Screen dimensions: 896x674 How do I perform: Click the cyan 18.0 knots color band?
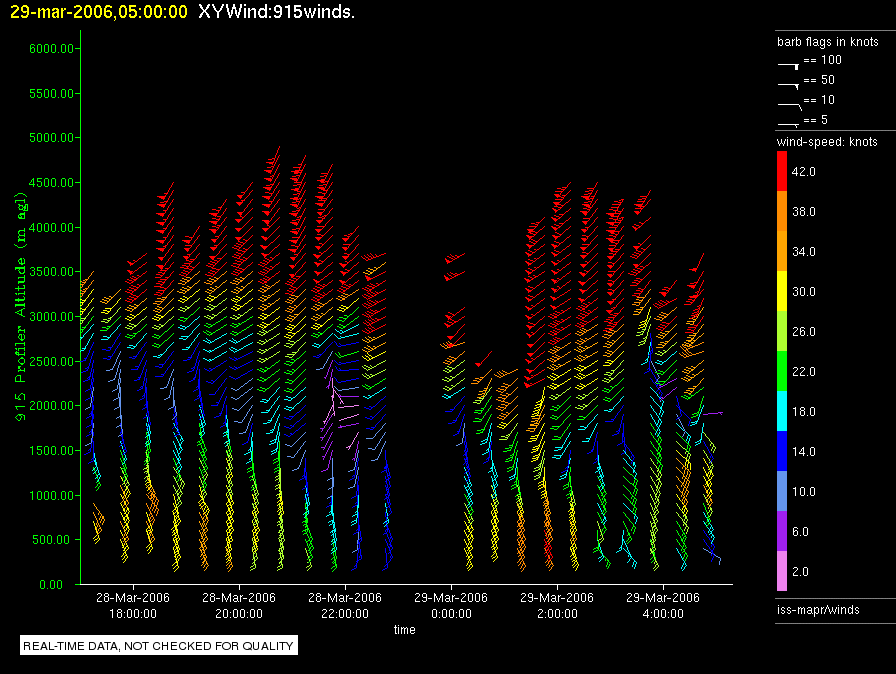782,411
